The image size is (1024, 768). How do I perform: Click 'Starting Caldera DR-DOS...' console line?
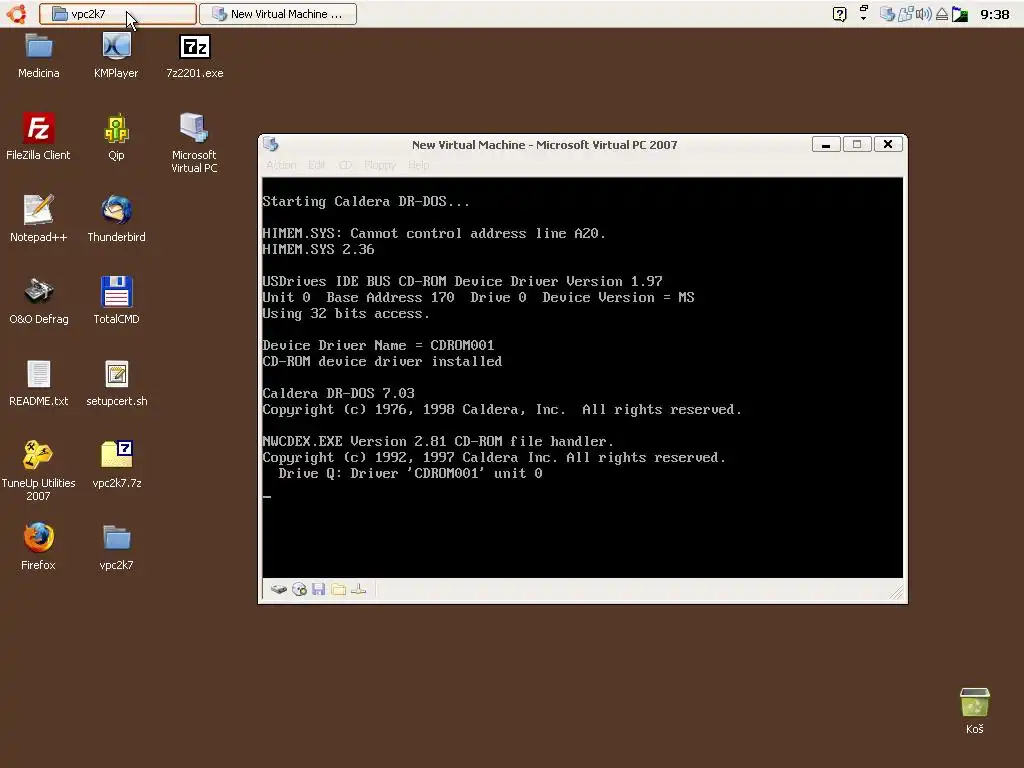coord(366,201)
